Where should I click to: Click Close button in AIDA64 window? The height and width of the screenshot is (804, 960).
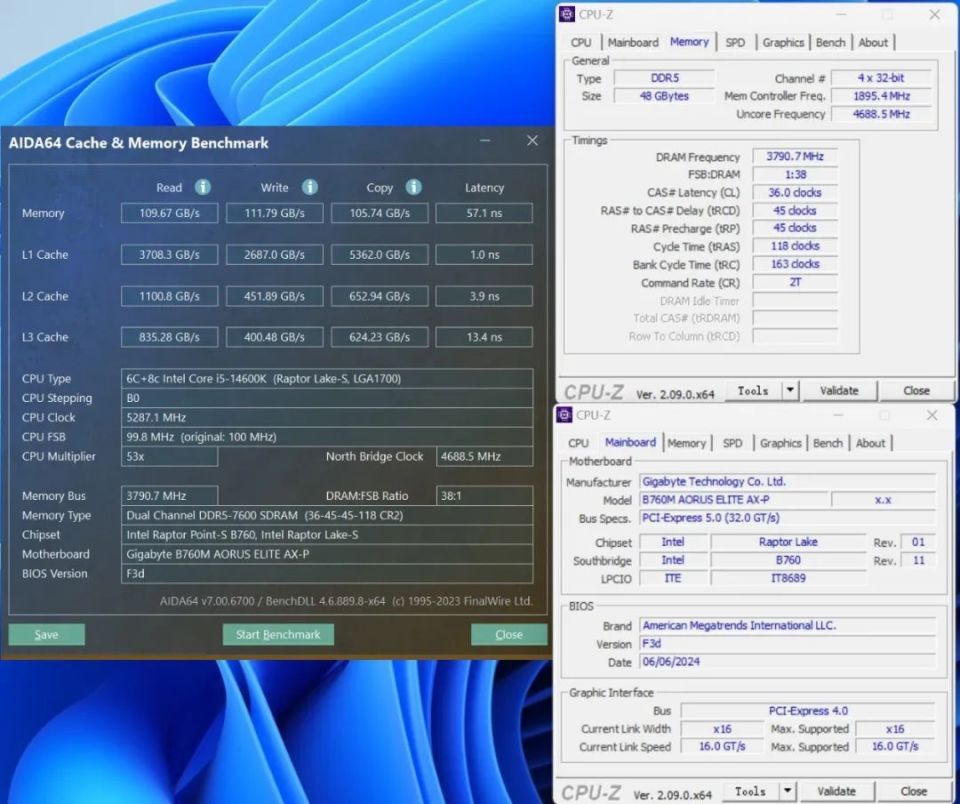tap(509, 634)
